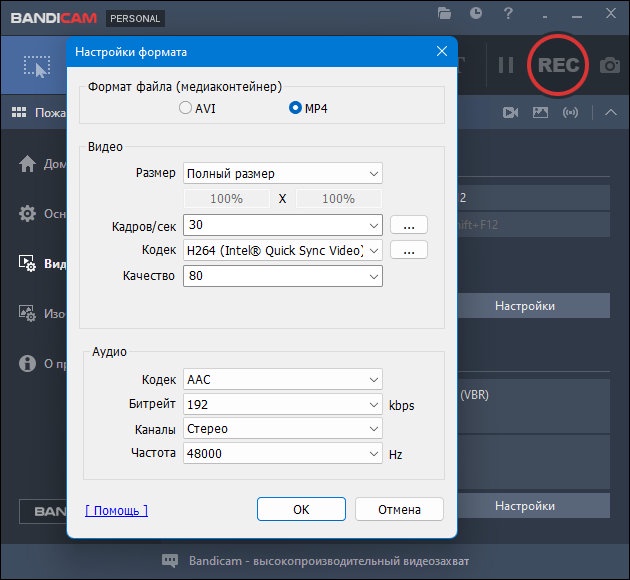The height and width of the screenshot is (580, 630).
Task: Collapse the panel with the up chevron
Action: coord(611,112)
